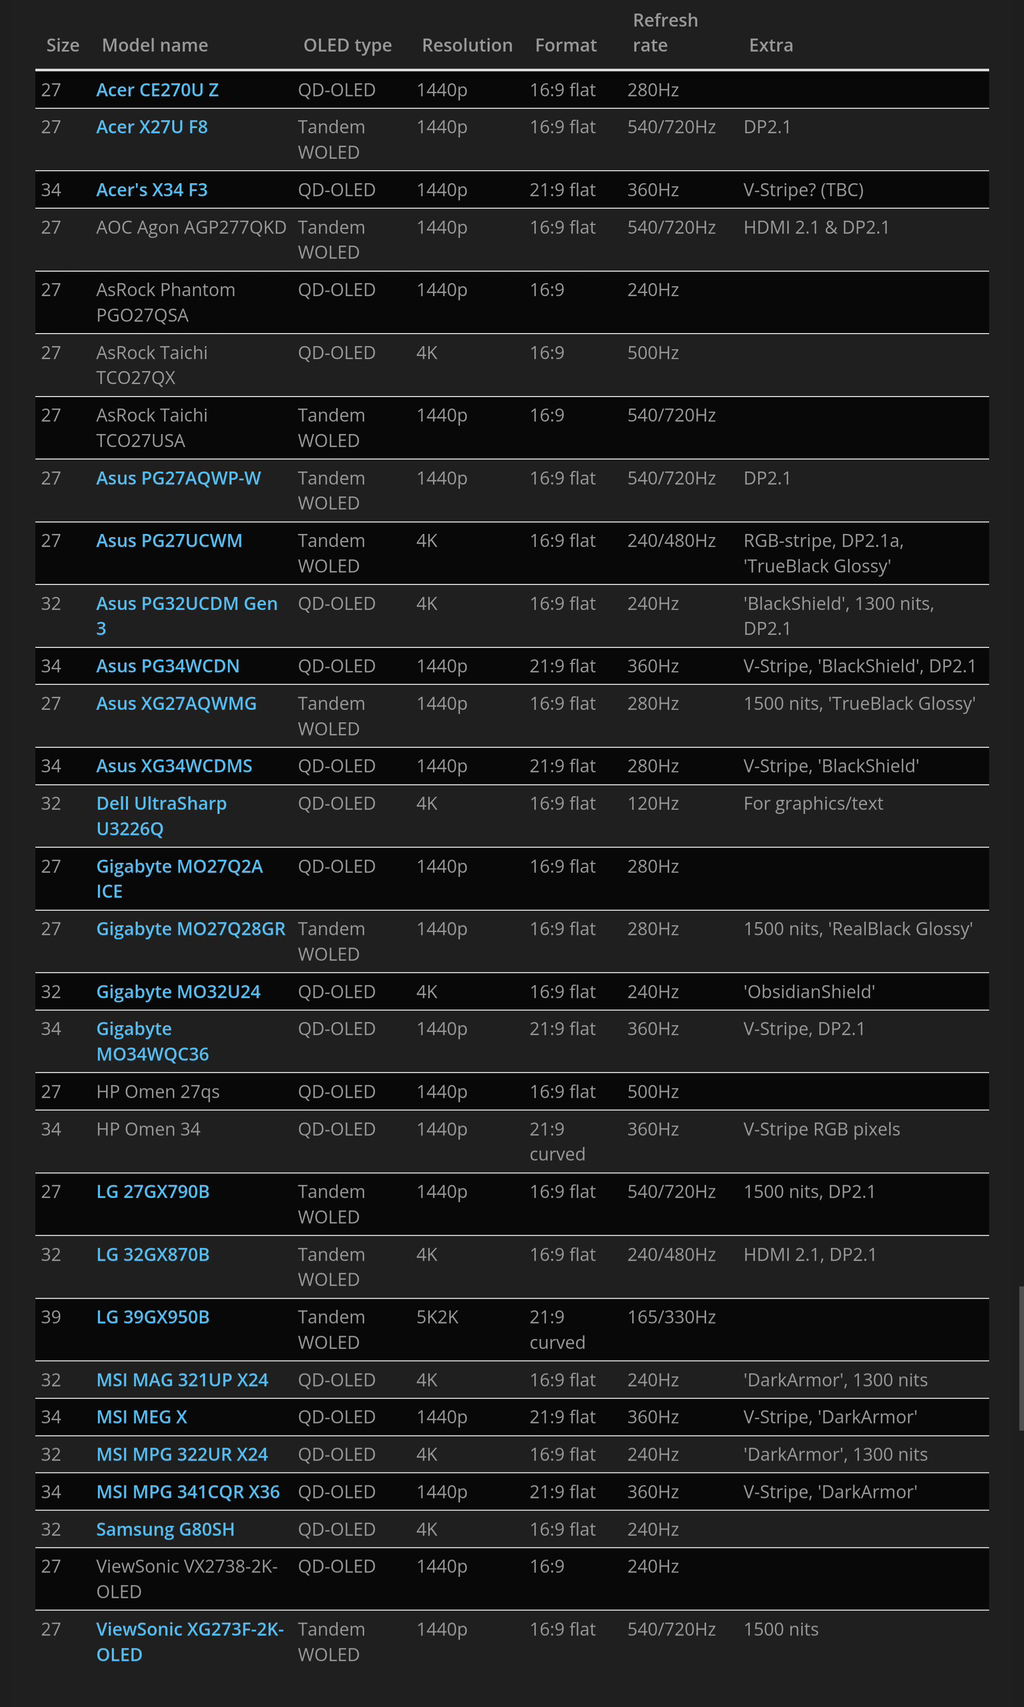
Task: Open the Gigabyte MO27Q2A ICE link
Action: point(179,867)
